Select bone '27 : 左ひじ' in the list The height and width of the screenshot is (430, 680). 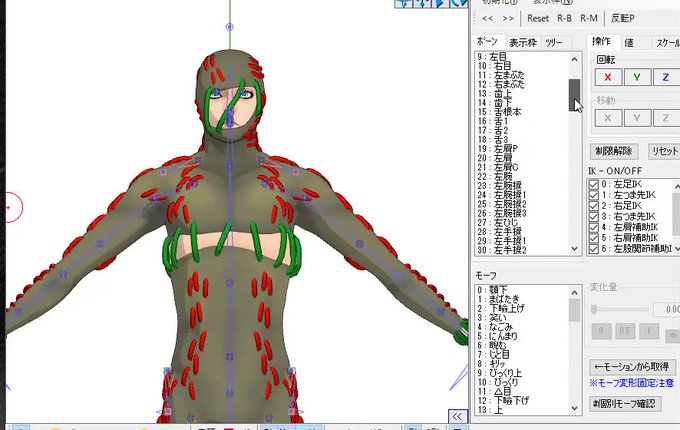click(x=497, y=222)
